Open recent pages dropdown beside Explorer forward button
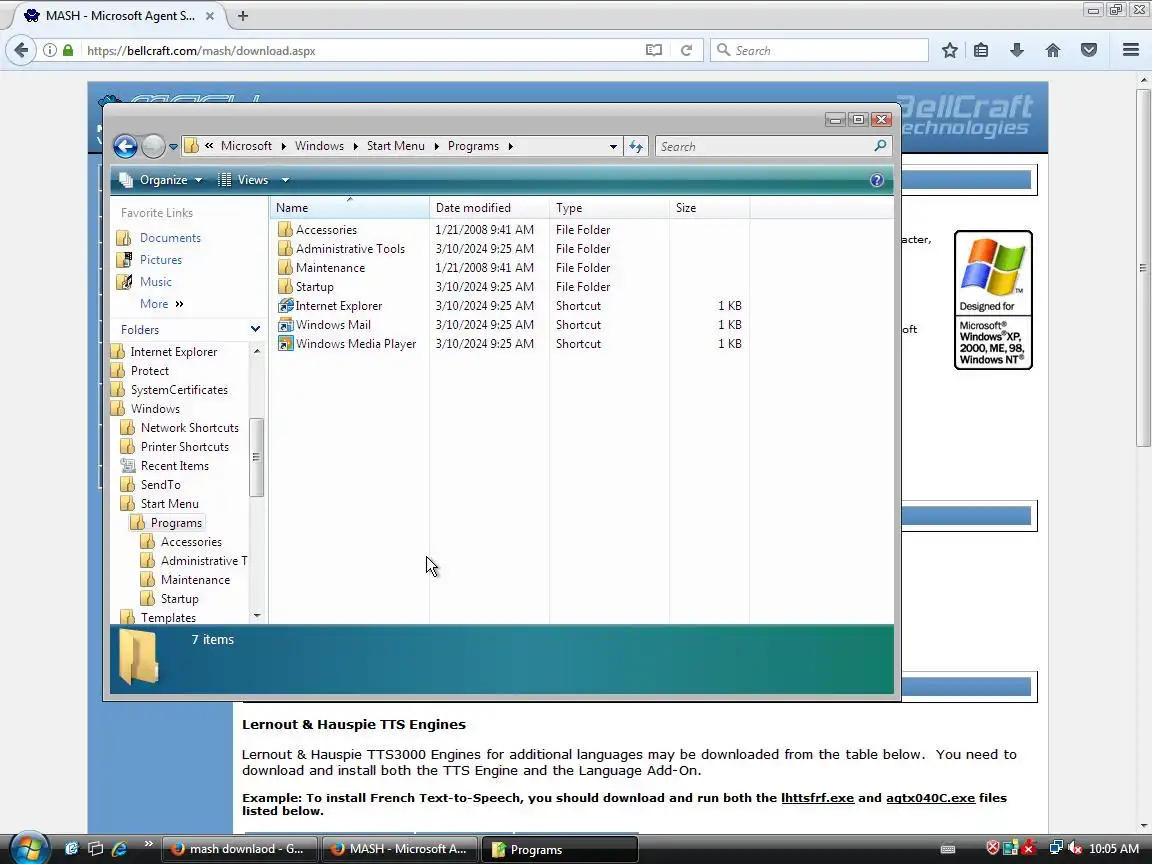The image size is (1152, 864). pos(173,147)
